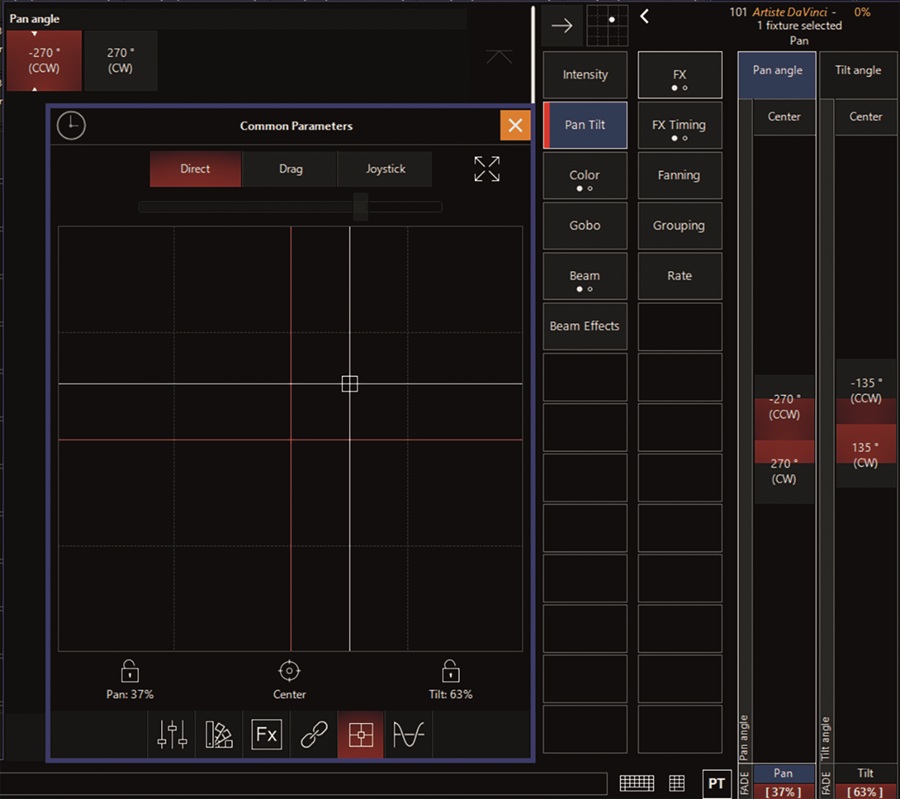Open the Gobo parameter group
Screen dimensions: 900x799
tap(585, 226)
